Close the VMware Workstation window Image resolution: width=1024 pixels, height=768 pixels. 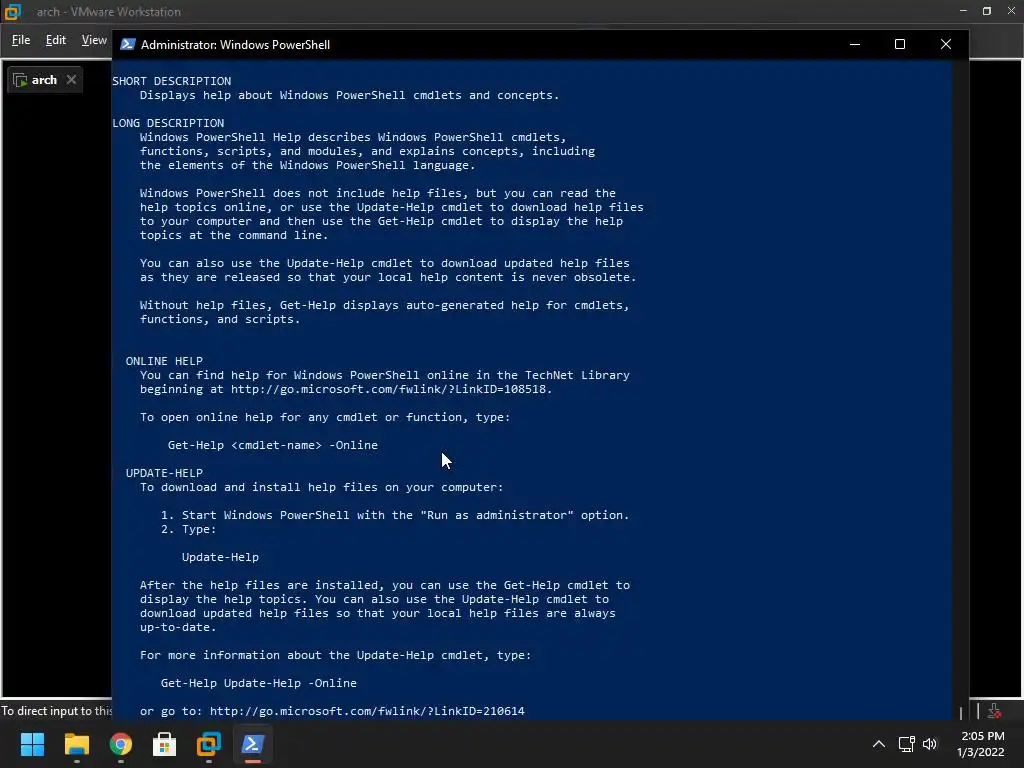pos(1011,11)
